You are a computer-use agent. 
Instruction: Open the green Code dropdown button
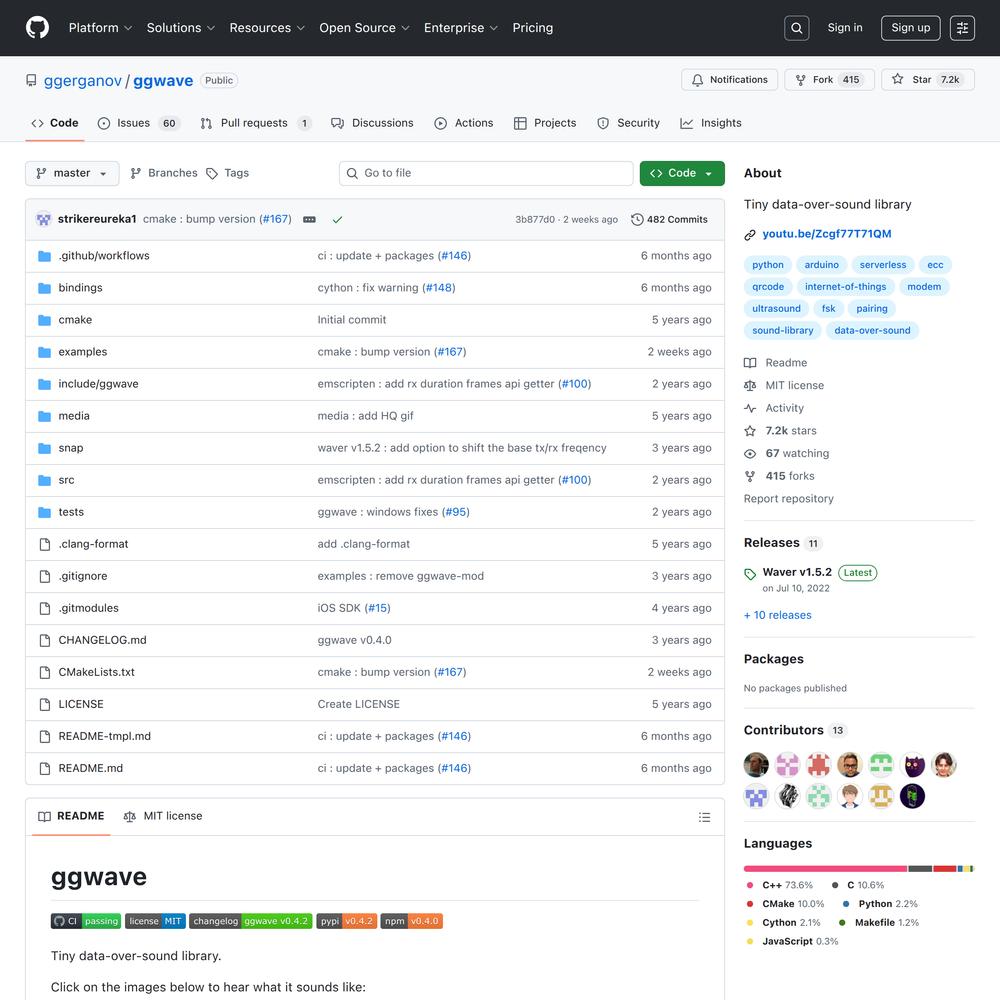click(682, 173)
